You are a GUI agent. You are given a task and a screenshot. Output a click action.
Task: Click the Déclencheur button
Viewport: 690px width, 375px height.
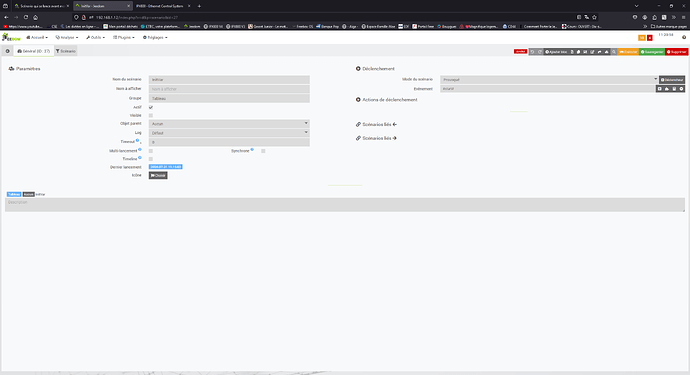672,80
